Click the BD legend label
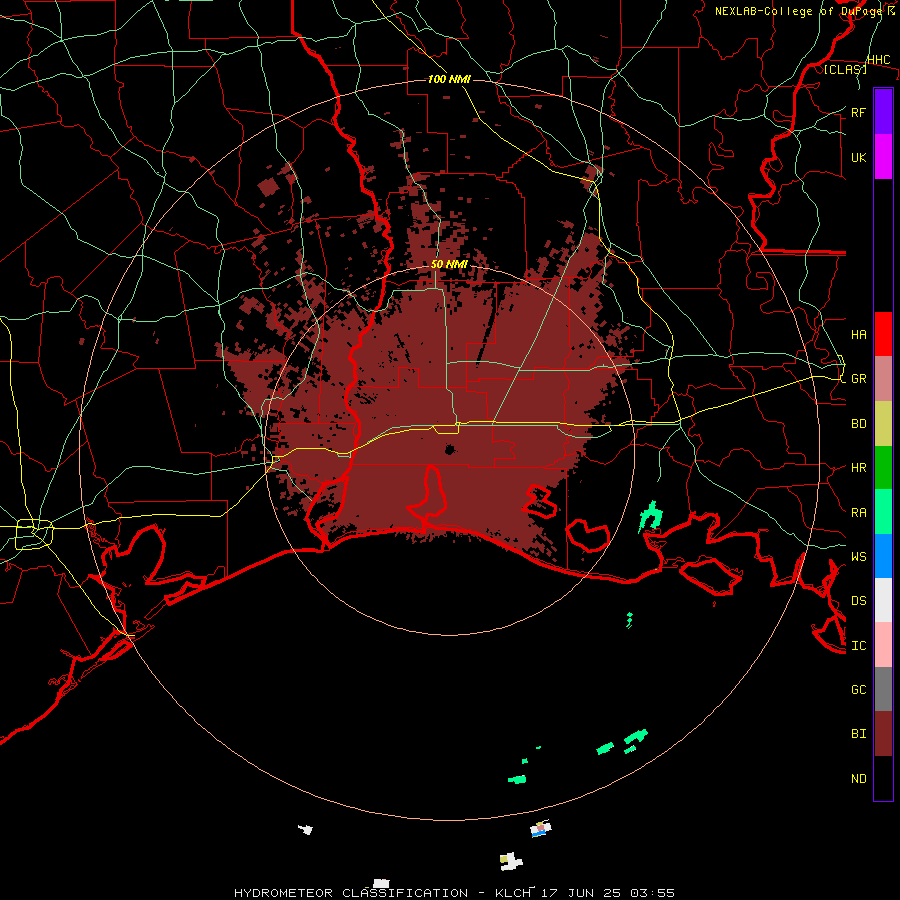This screenshot has height=900, width=900. pyautogui.click(x=858, y=424)
